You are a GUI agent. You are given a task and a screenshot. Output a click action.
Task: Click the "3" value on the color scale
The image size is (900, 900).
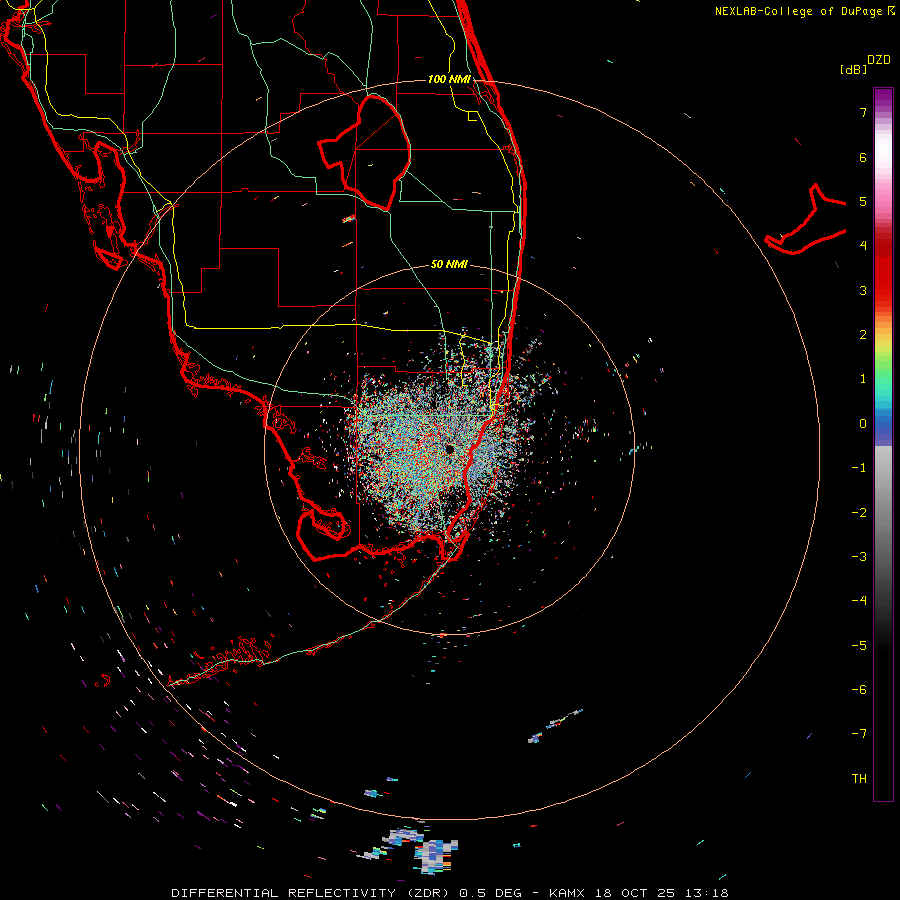pyautogui.click(x=863, y=290)
